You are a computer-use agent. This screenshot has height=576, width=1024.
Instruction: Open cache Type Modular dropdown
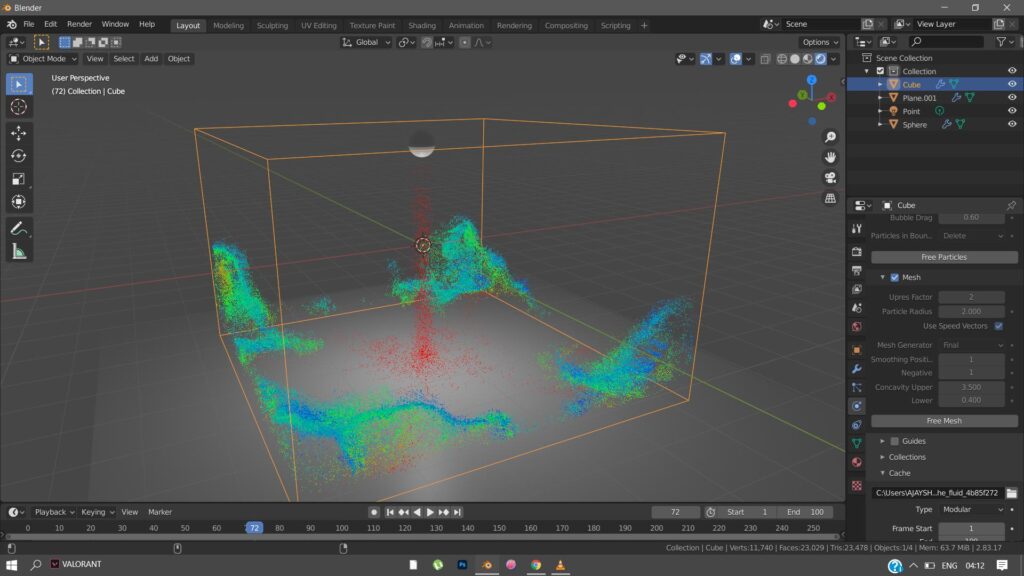(x=972, y=509)
